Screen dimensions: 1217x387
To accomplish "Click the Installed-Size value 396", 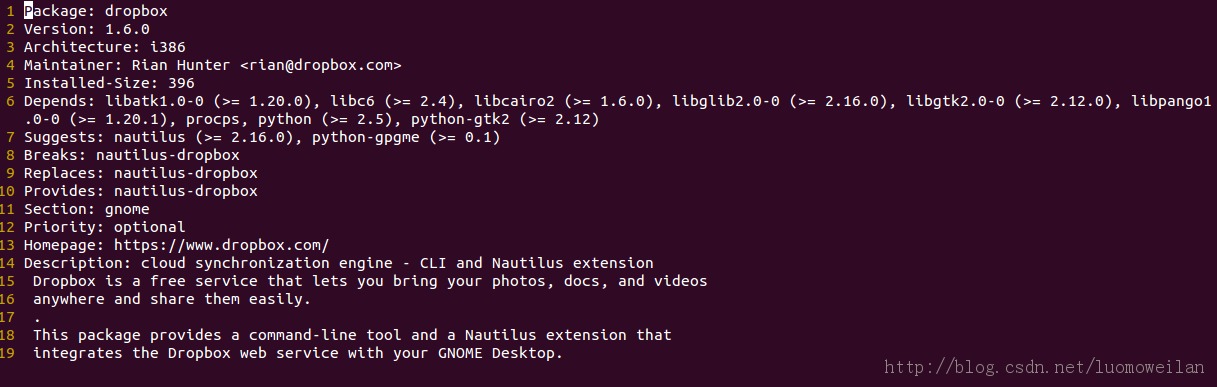I will click(x=181, y=83).
